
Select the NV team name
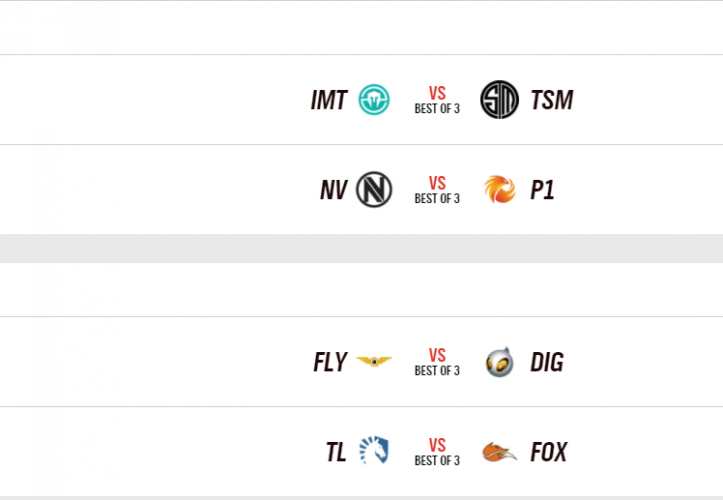pyautogui.click(x=333, y=190)
